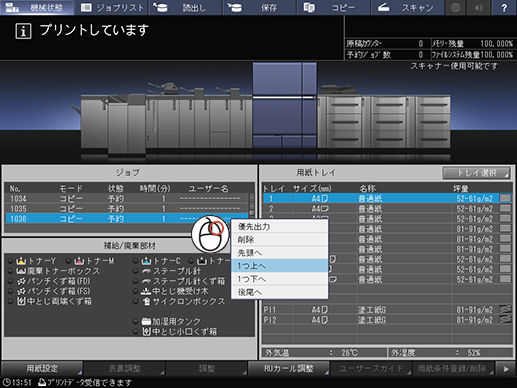Click tray 2 paper level indicator
The height and width of the screenshot is (388, 517).
[x=505, y=208]
